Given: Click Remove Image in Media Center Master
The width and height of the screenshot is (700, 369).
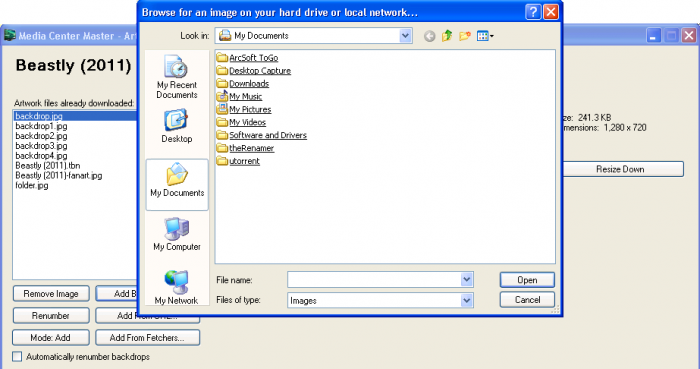Looking at the screenshot, I should coord(51,294).
